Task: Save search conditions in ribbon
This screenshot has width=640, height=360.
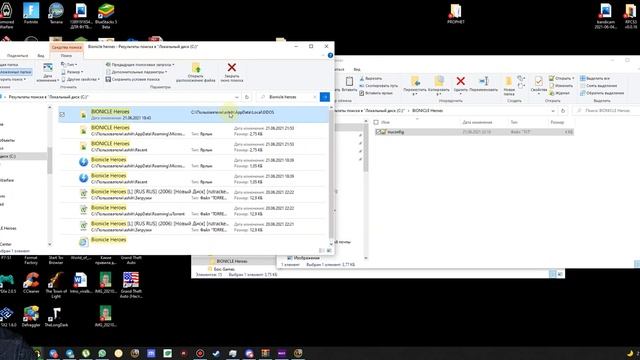Action: click(x=133, y=79)
